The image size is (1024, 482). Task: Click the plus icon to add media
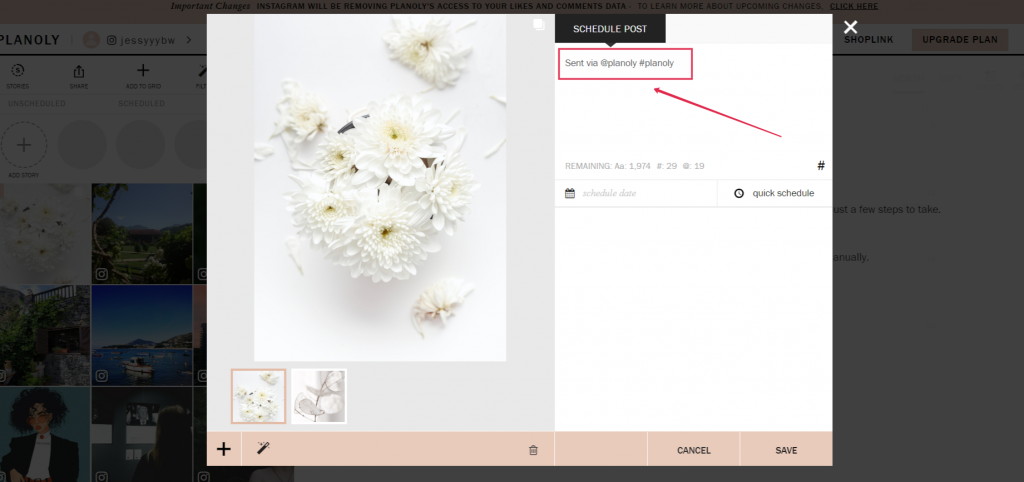[x=224, y=450]
